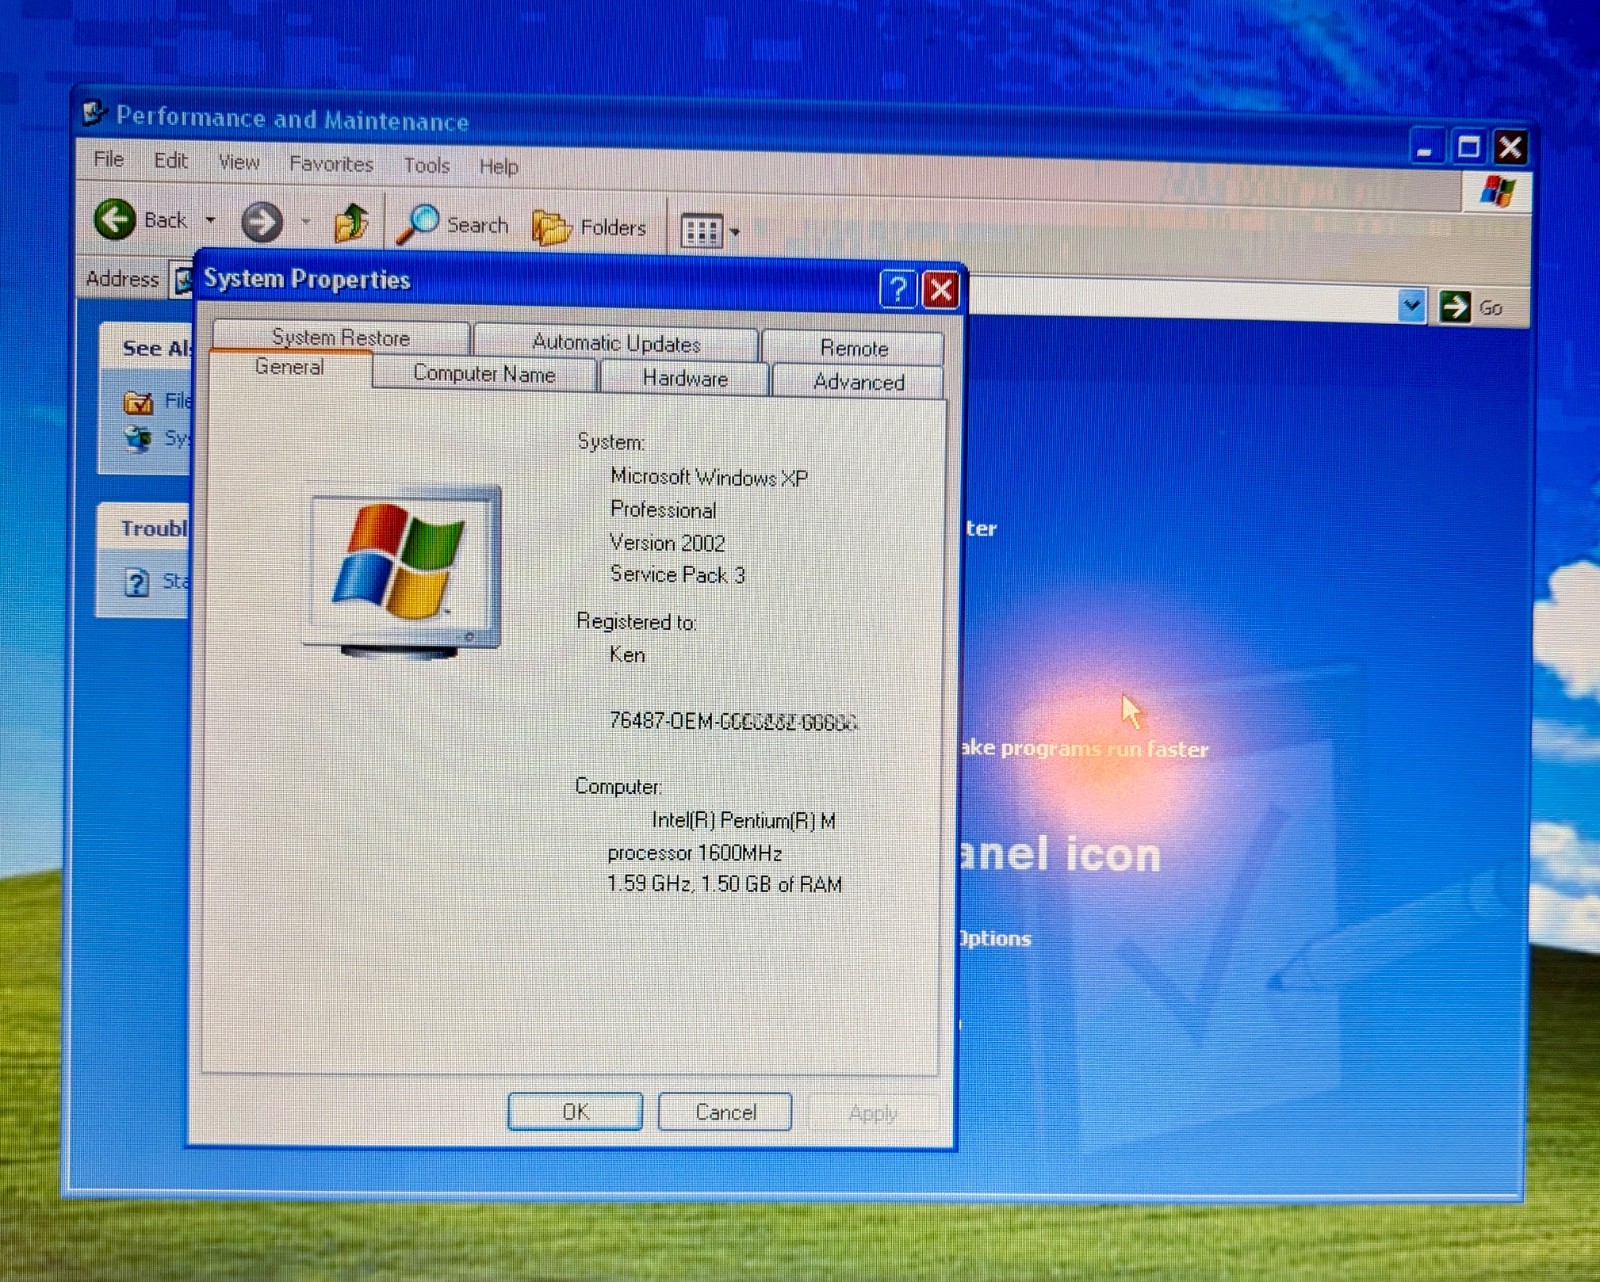This screenshot has height=1282, width=1600.
Task: Switch to the Automatic Updates tab
Action: pos(616,343)
